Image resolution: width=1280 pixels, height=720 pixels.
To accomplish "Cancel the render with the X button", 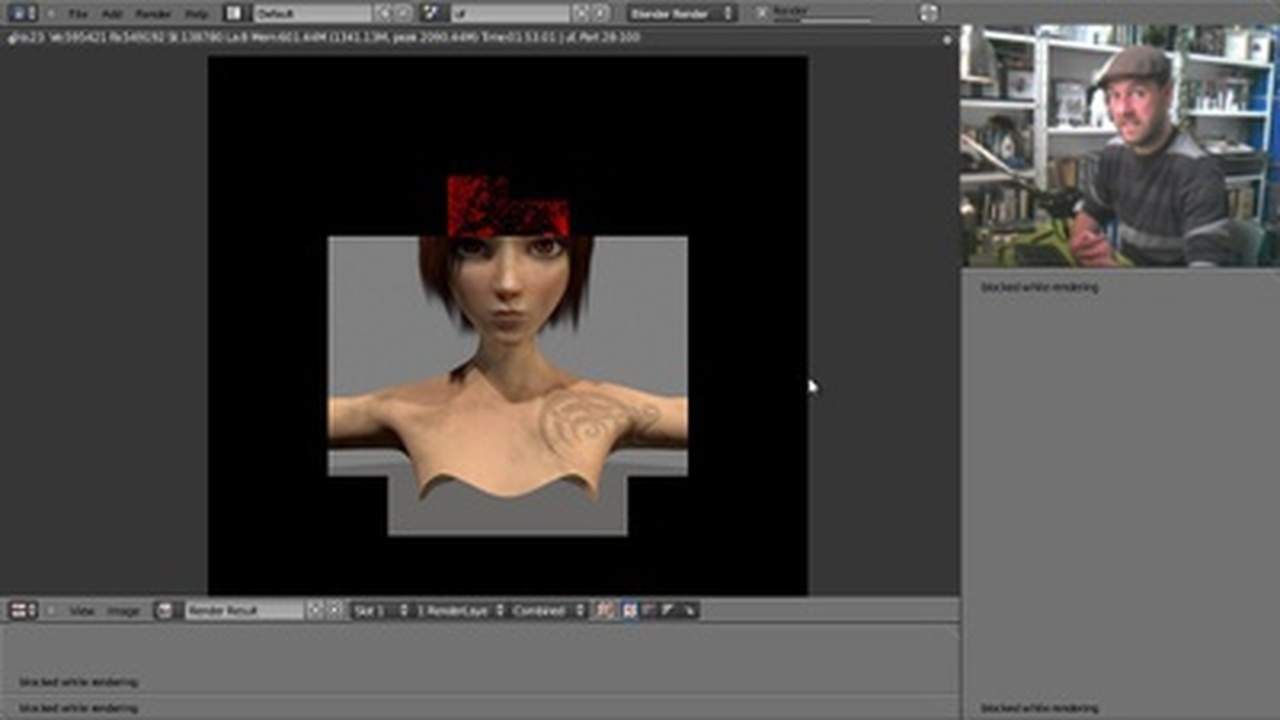I will pyautogui.click(x=762, y=13).
